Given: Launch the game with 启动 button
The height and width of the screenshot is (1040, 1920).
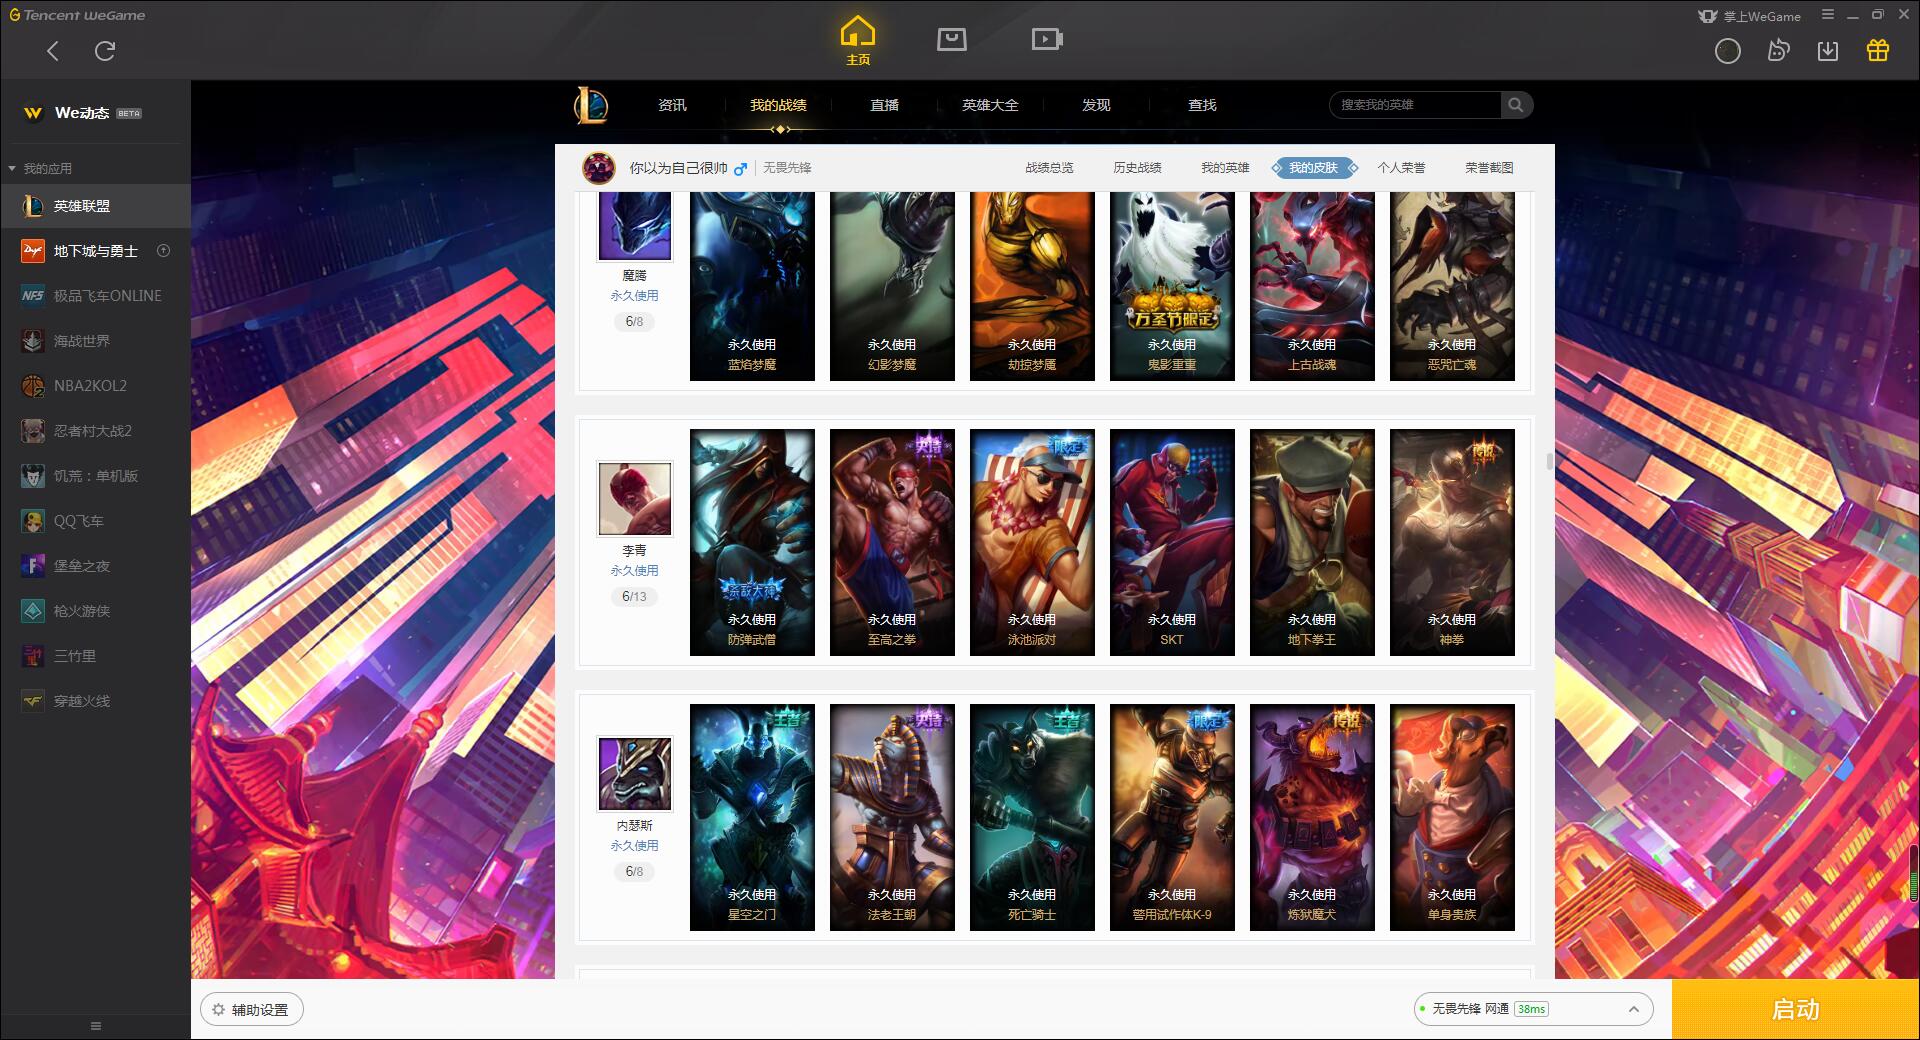Looking at the screenshot, I should point(1795,1010).
